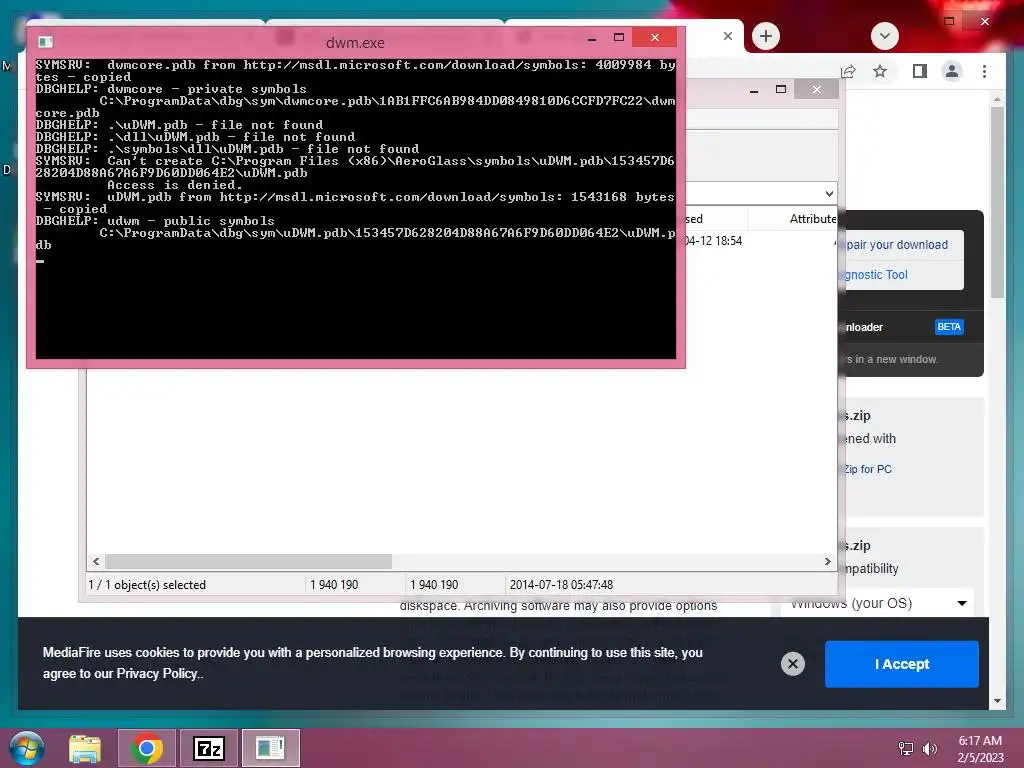Switch to the 7-Zip taskbar icon

click(x=209, y=748)
